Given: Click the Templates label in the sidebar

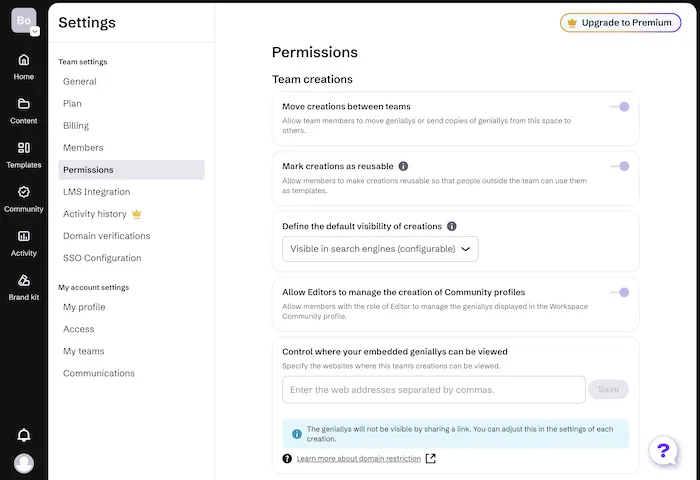Looking at the screenshot, I should 24,165.
